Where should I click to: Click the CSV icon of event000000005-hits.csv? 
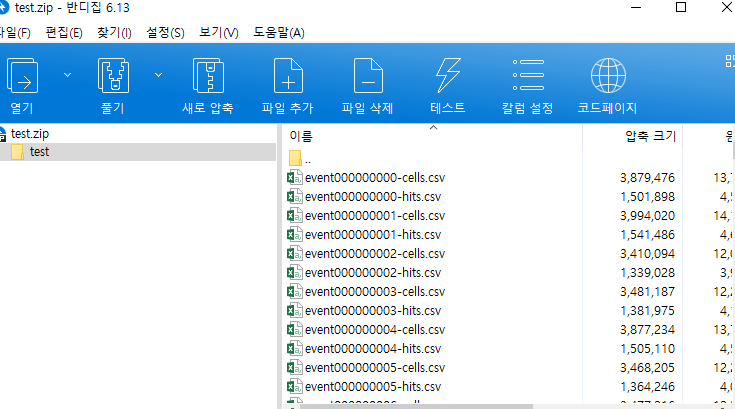tap(294, 386)
